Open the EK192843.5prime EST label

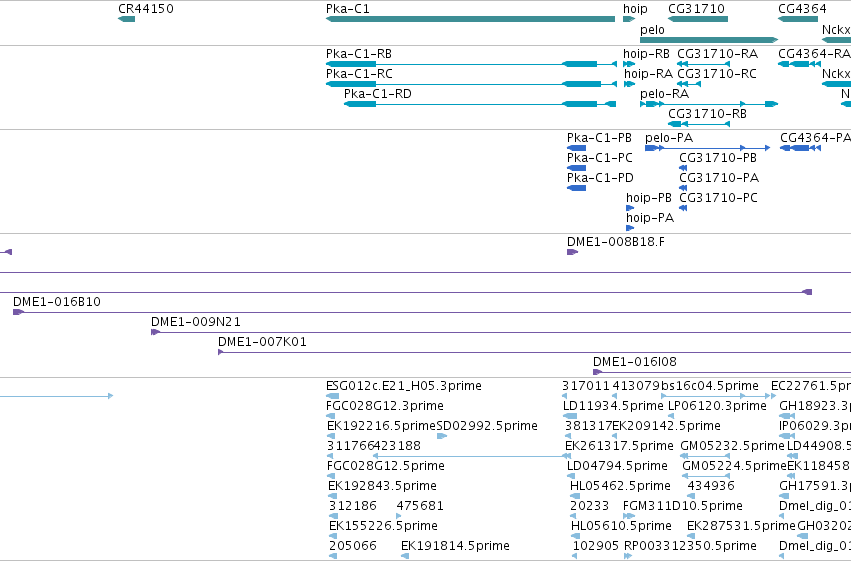(x=383, y=486)
